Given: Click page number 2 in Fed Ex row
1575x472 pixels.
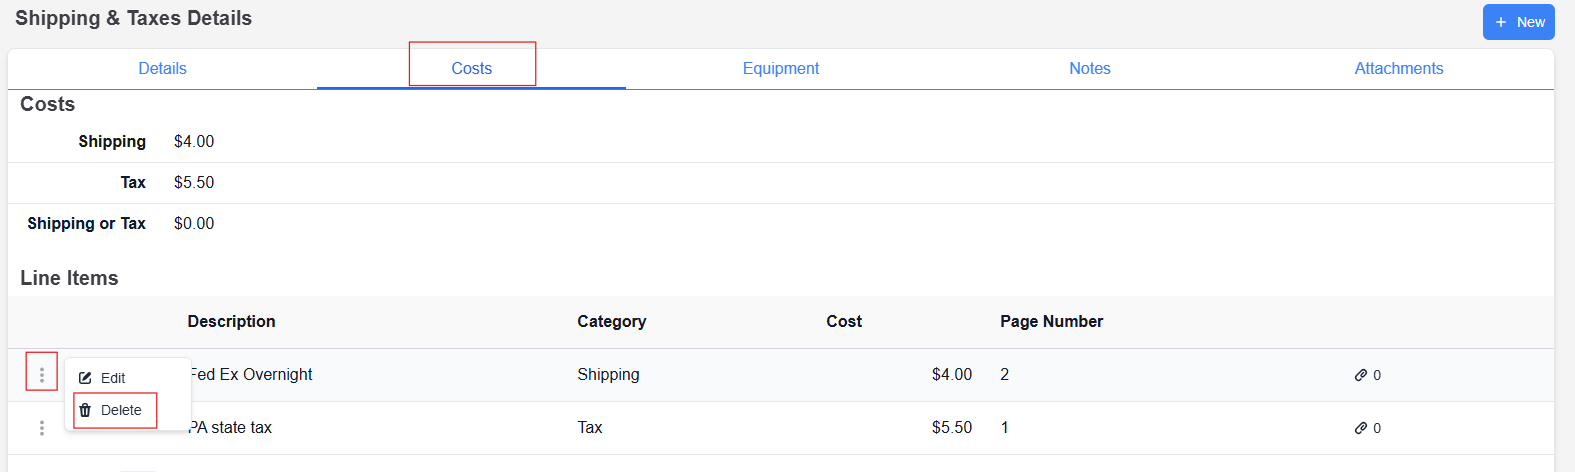Looking at the screenshot, I should [x=1005, y=374].
